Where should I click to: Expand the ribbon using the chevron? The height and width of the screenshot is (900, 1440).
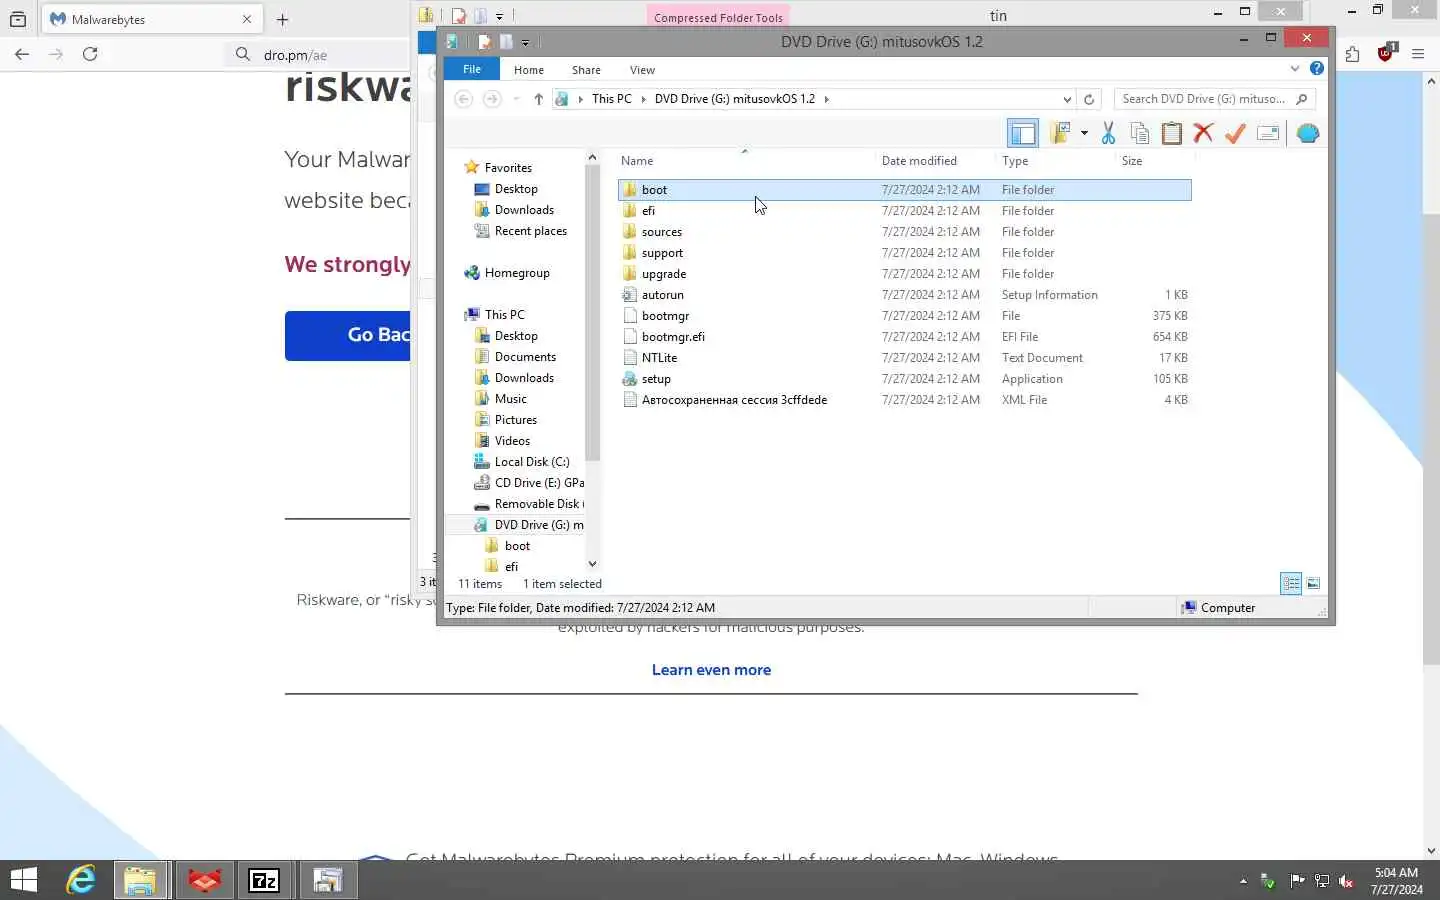point(1295,68)
